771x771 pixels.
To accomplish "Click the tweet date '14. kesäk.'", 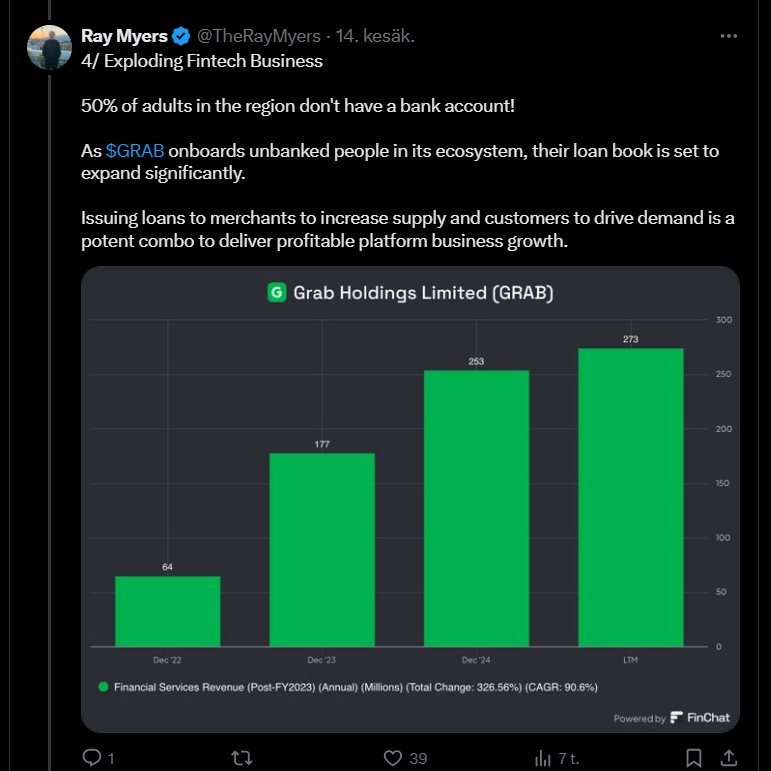I will [x=374, y=36].
